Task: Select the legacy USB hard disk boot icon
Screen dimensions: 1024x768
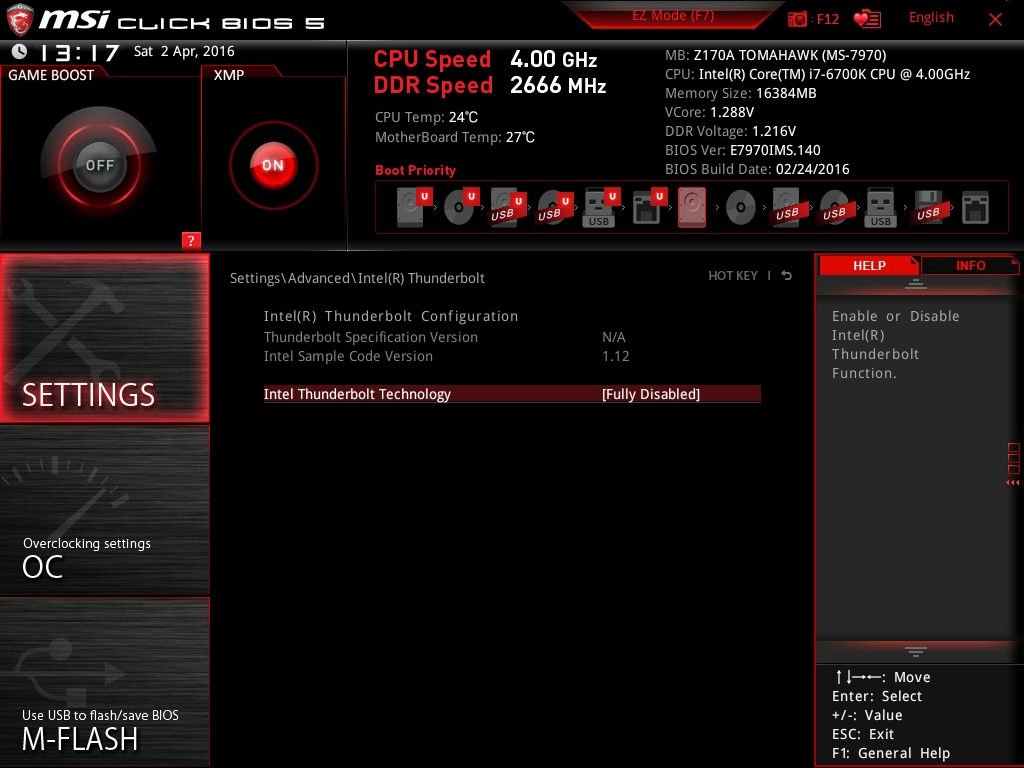Action: (x=788, y=207)
